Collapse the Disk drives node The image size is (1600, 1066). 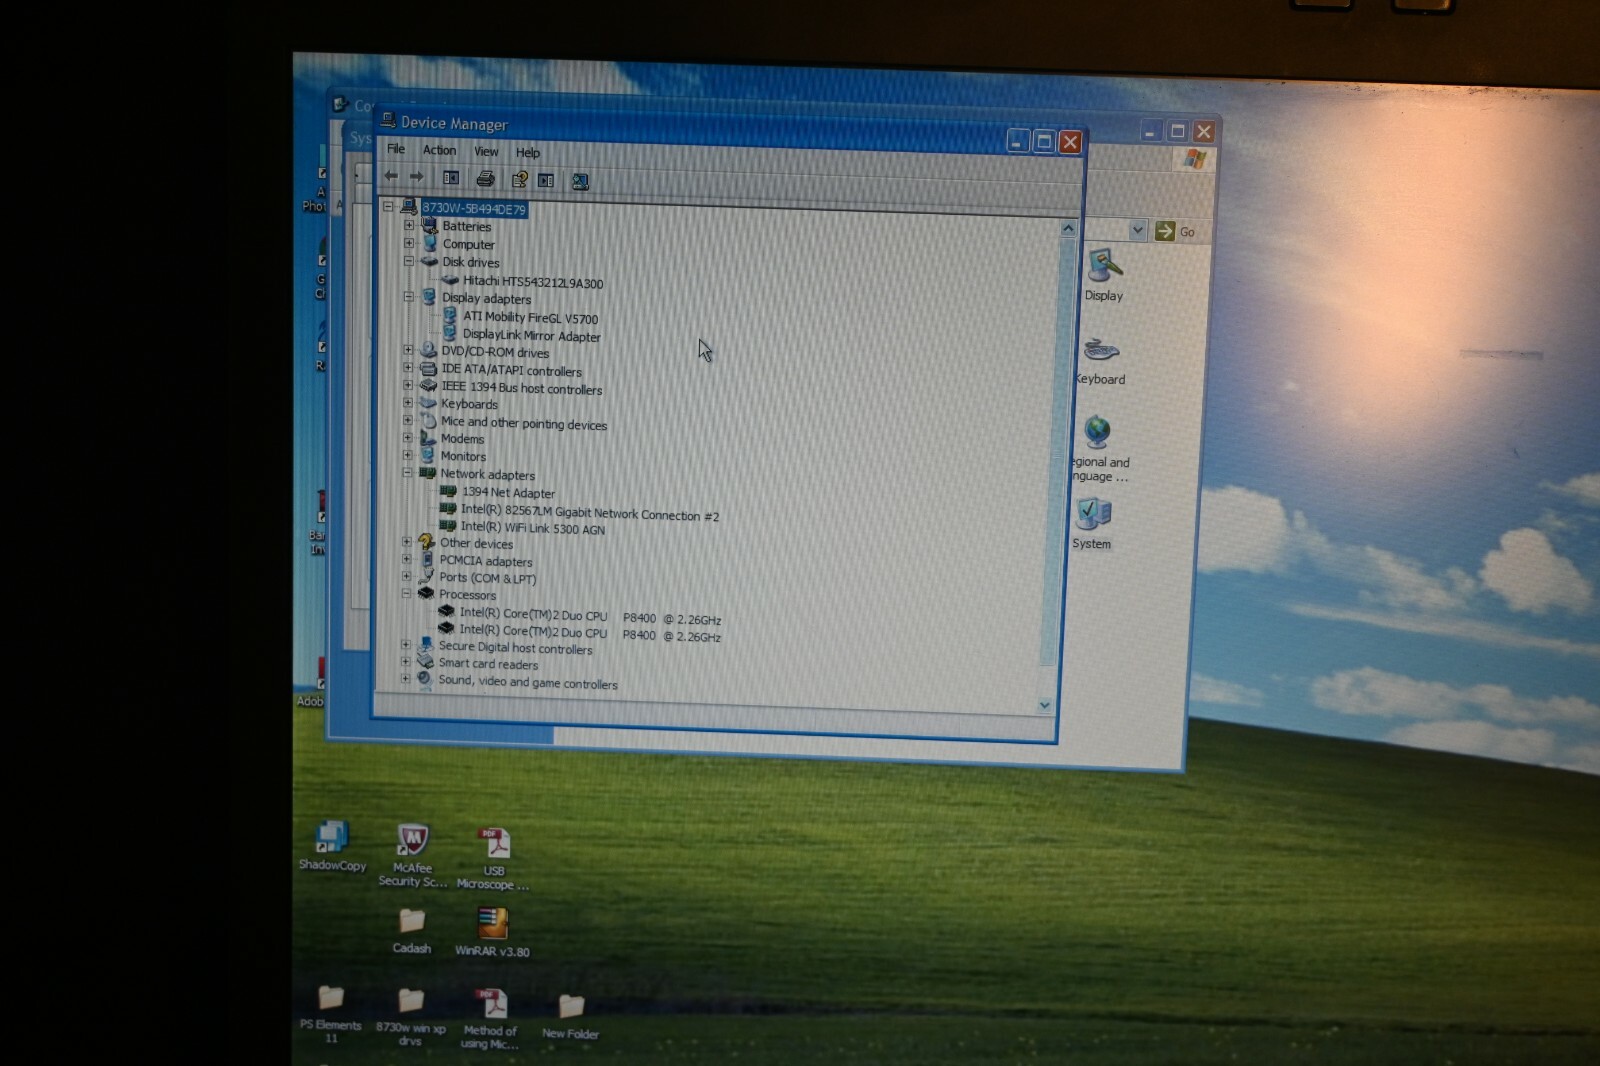pyautogui.click(x=408, y=261)
